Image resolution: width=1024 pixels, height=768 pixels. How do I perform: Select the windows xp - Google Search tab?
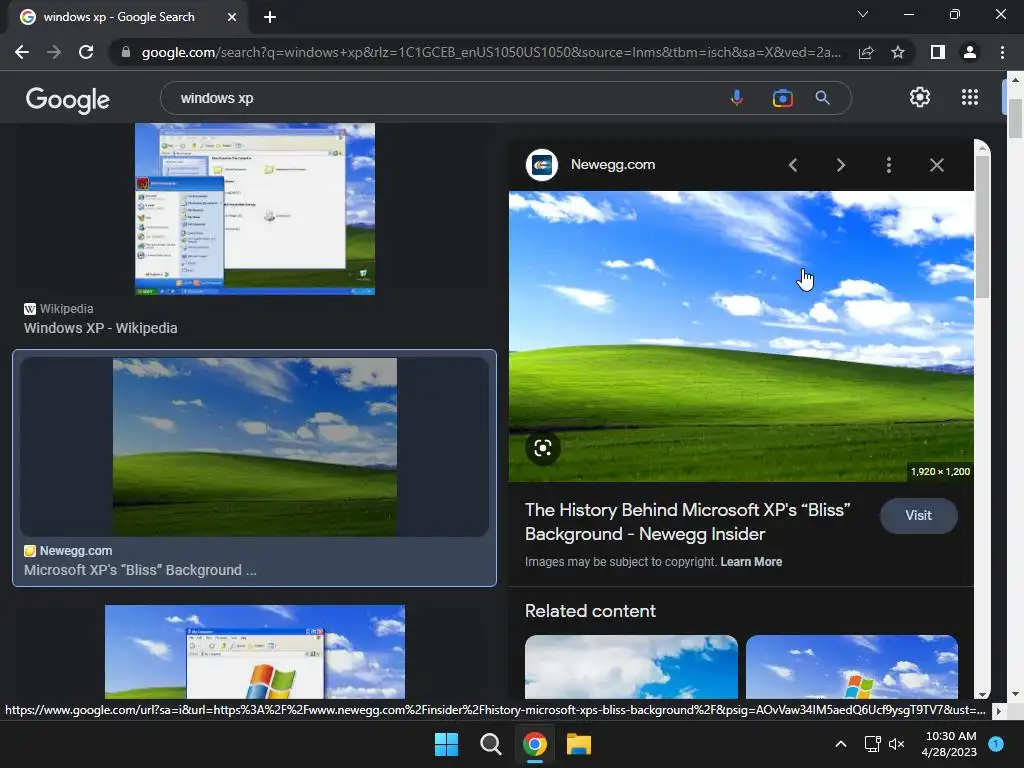pyautogui.click(x=127, y=17)
